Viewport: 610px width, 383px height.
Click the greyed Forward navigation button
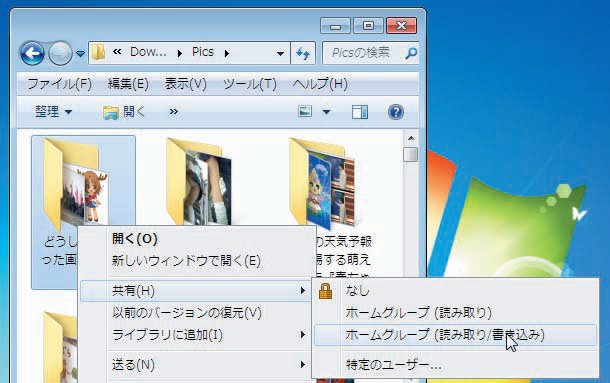(x=60, y=53)
